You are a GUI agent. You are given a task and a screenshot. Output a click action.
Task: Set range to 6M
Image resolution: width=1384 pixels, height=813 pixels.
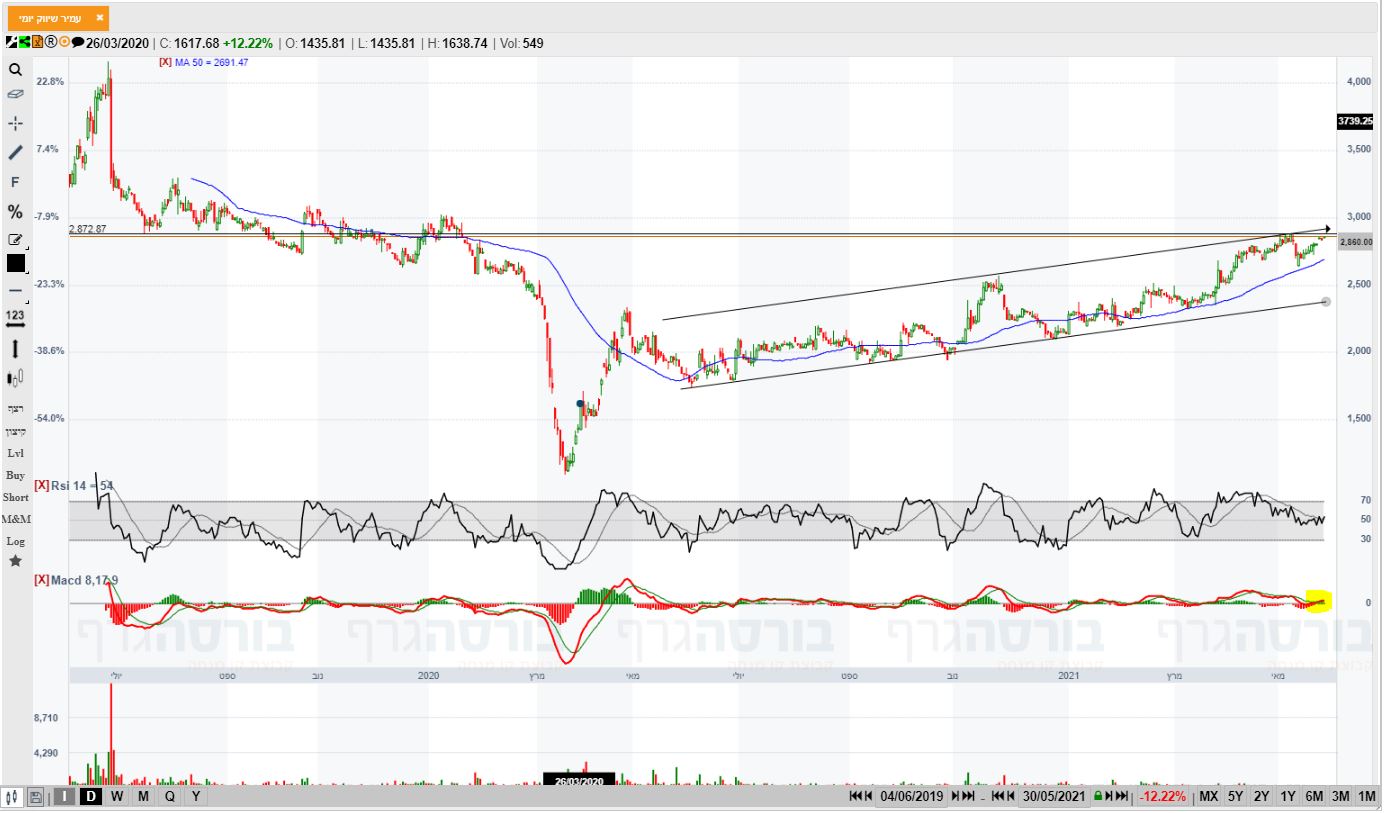coord(1315,797)
